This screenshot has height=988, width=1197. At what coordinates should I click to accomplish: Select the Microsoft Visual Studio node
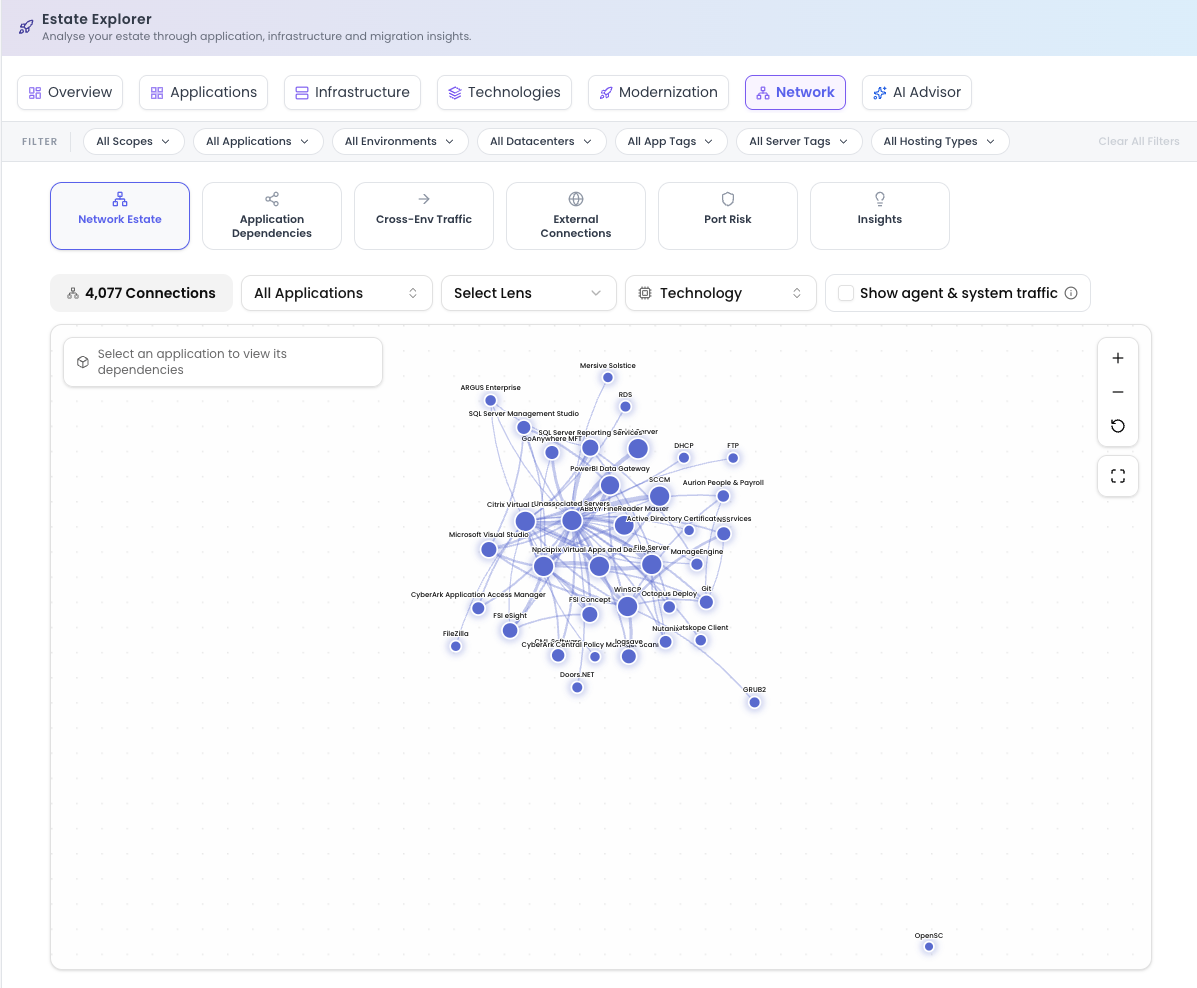tap(489, 549)
